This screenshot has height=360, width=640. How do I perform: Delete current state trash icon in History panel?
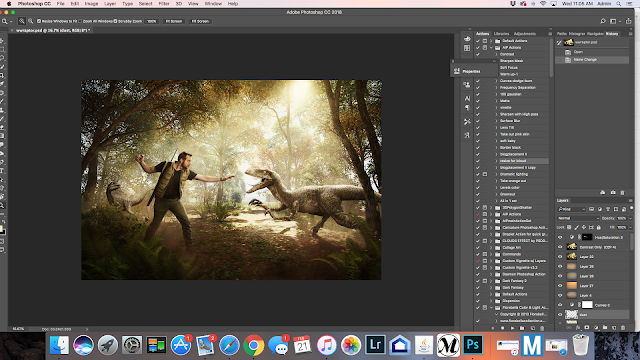point(622,192)
